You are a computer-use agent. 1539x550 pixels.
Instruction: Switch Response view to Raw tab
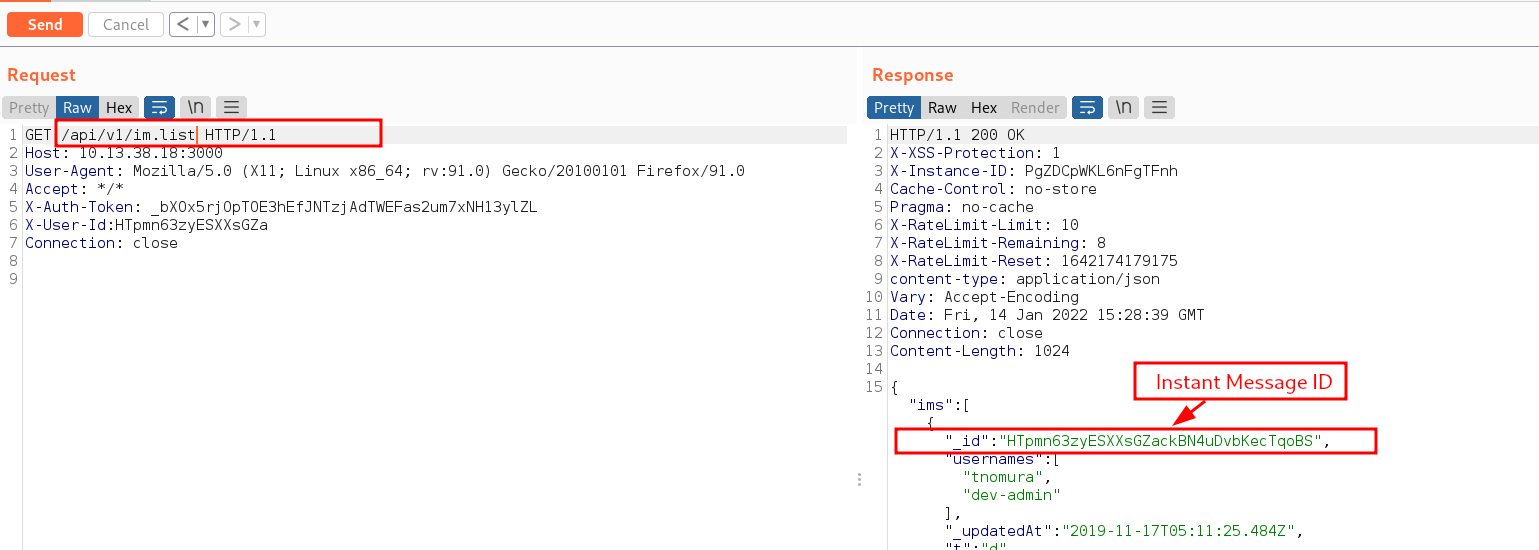coord(942,107)
